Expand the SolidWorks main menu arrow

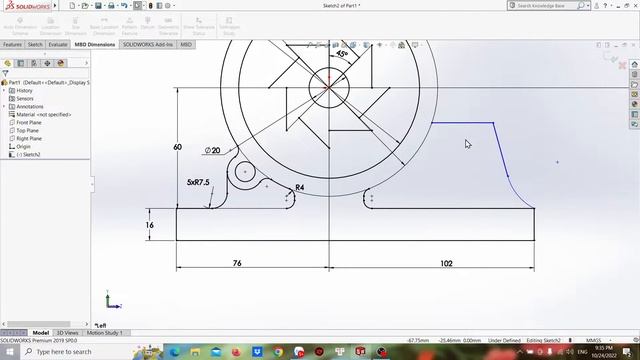(x=55, y=6)
